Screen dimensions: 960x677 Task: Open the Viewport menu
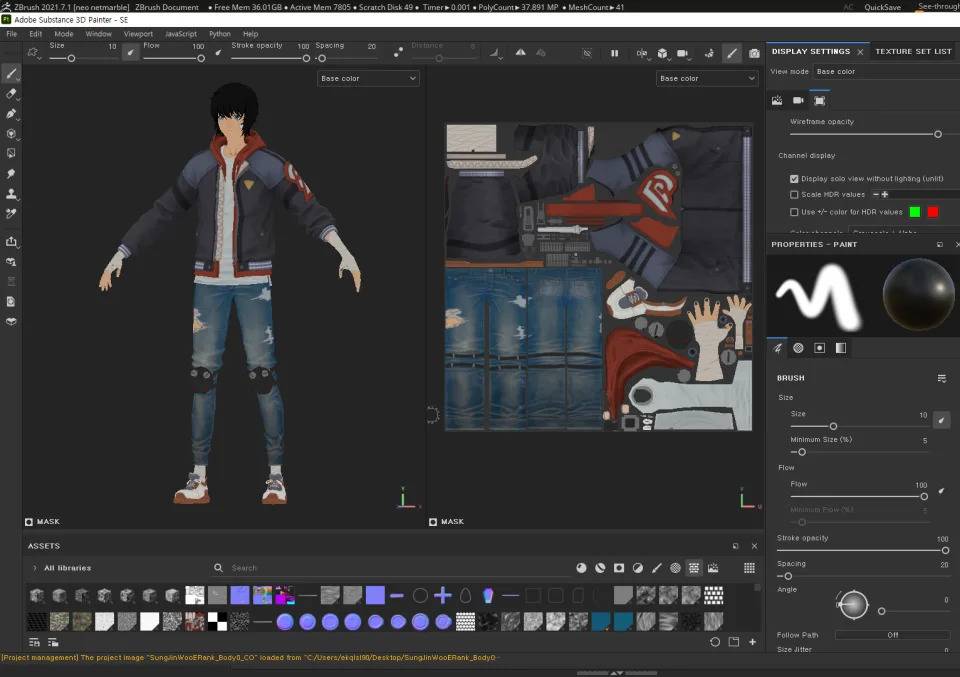point(138,34)
